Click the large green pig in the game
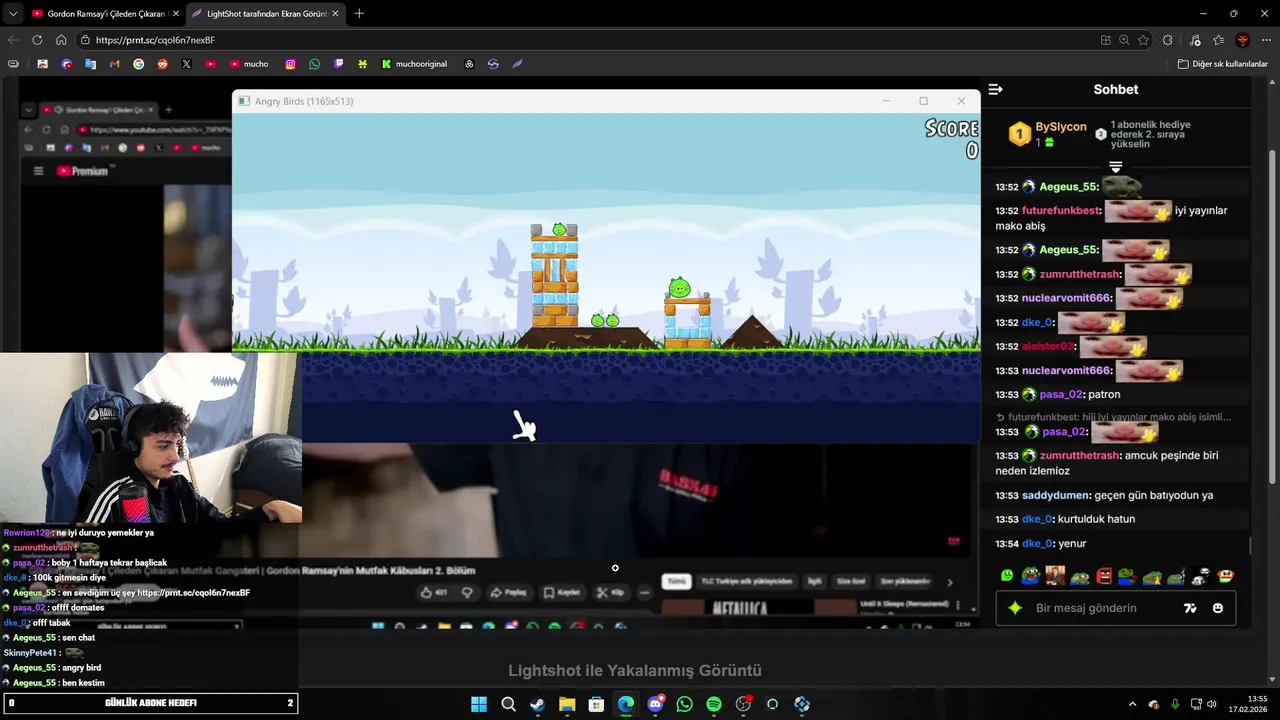 tap(680, 288)
